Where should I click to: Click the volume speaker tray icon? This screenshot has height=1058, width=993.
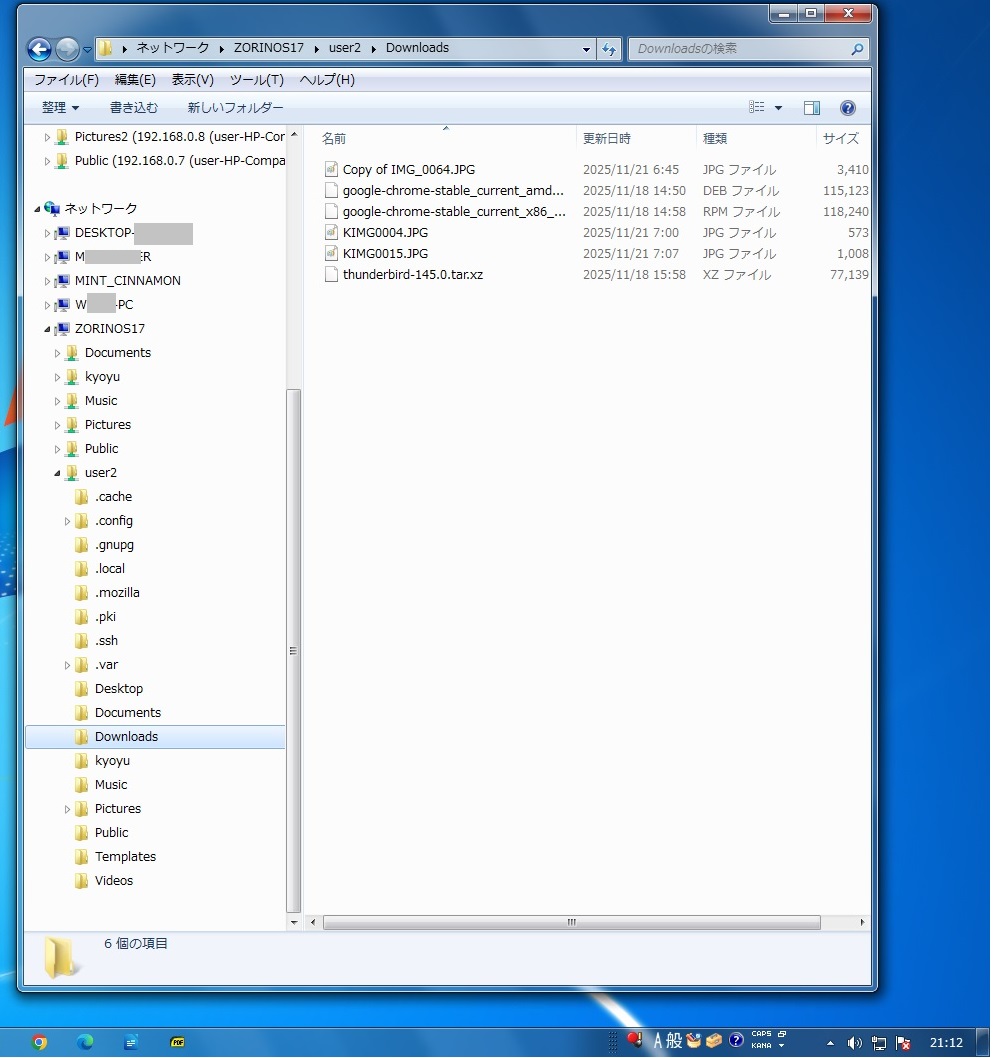pos(854,1042)
